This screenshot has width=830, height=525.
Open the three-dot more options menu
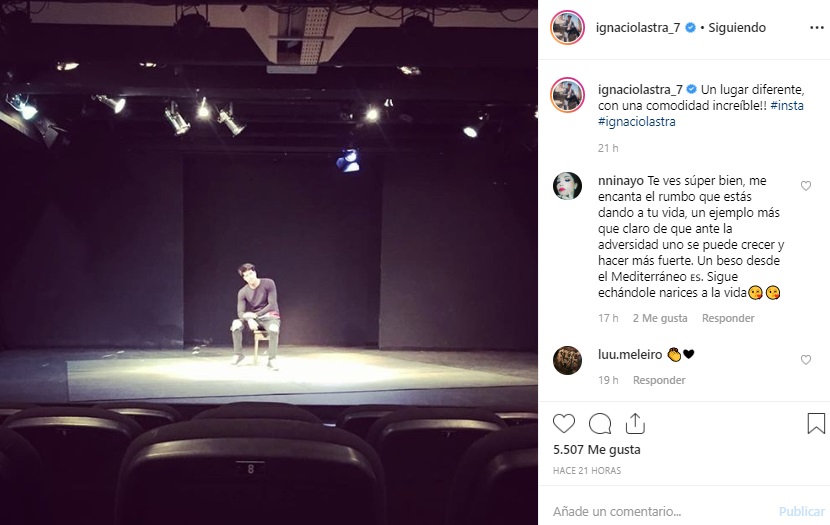click(817, 28)
